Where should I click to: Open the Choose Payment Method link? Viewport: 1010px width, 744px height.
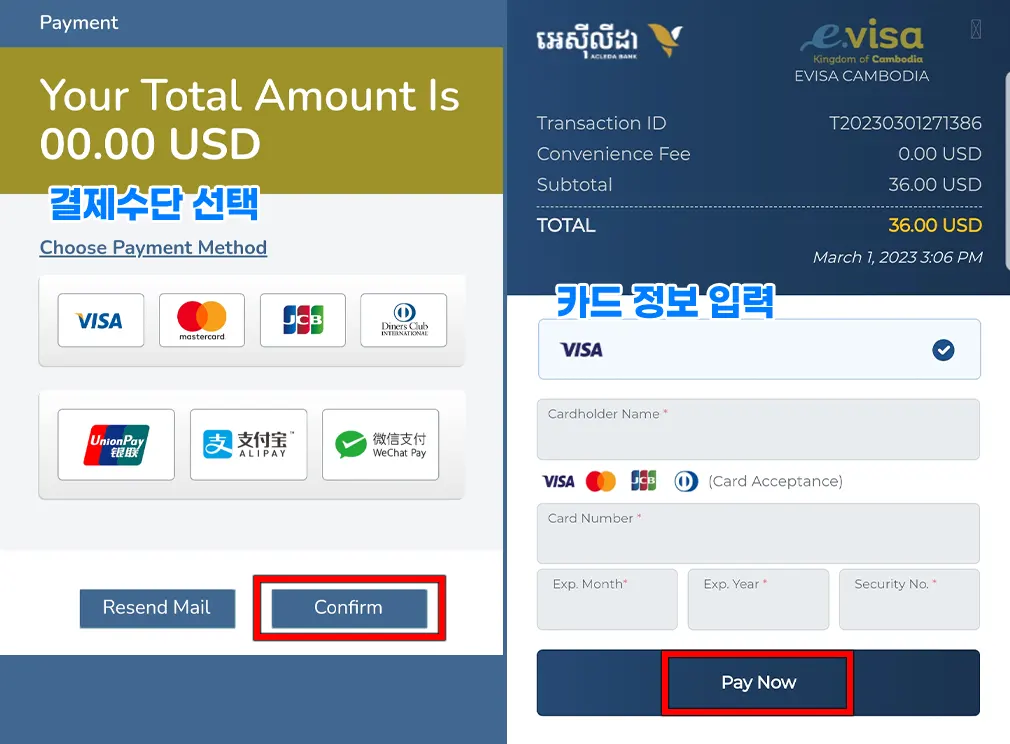[x=153, y=247]
